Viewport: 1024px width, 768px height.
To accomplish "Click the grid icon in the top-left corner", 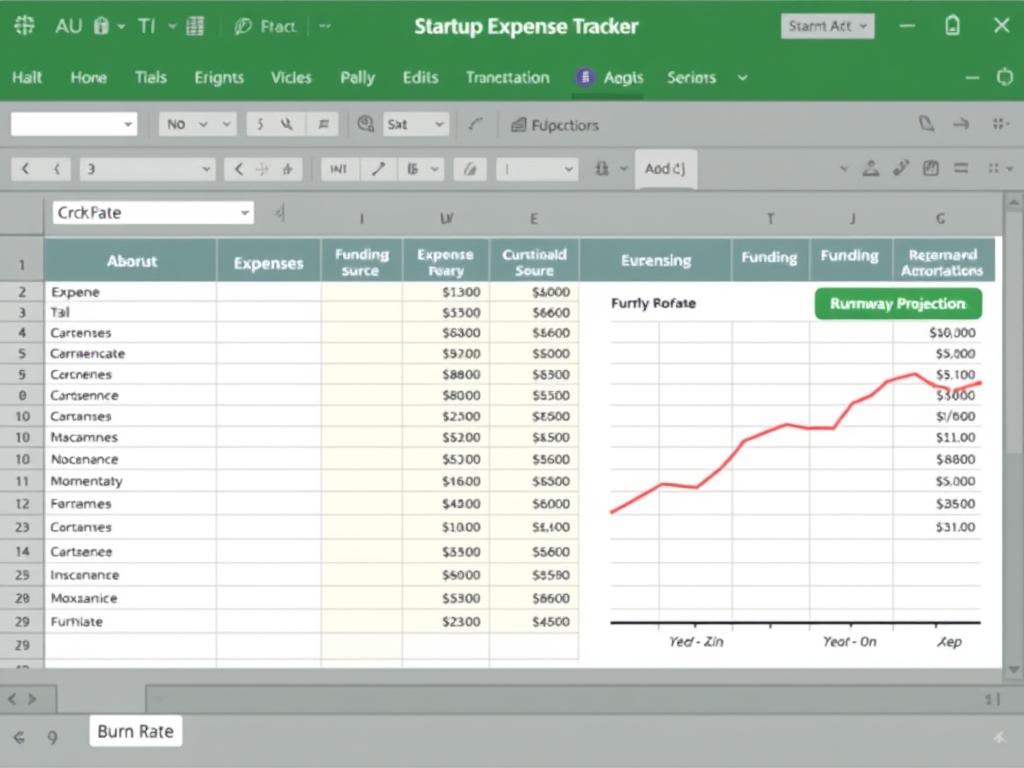I will 24,26.
